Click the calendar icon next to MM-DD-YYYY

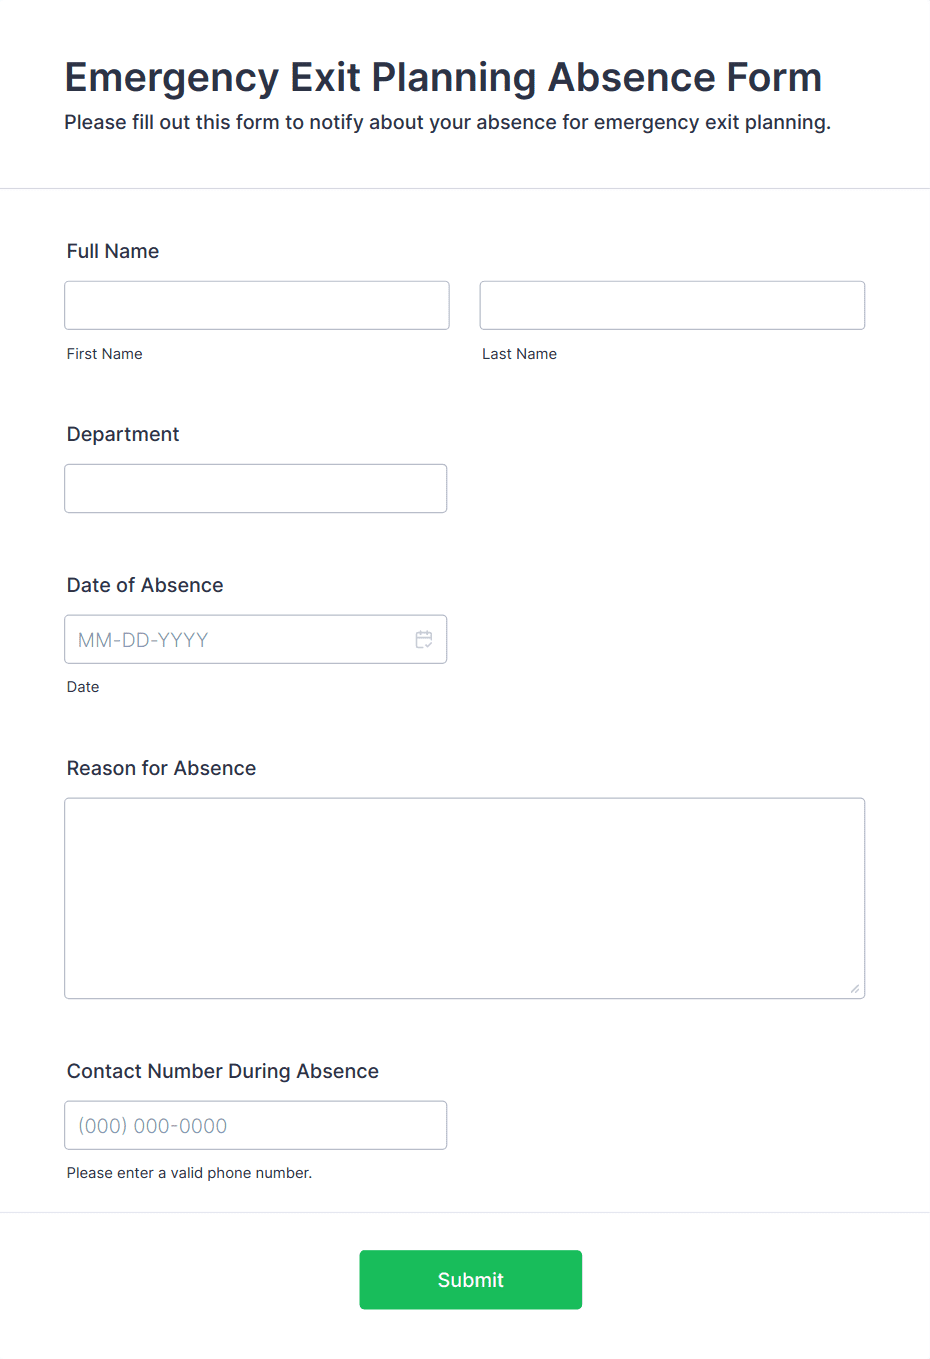pyautogui.click(x=424, y=638)
